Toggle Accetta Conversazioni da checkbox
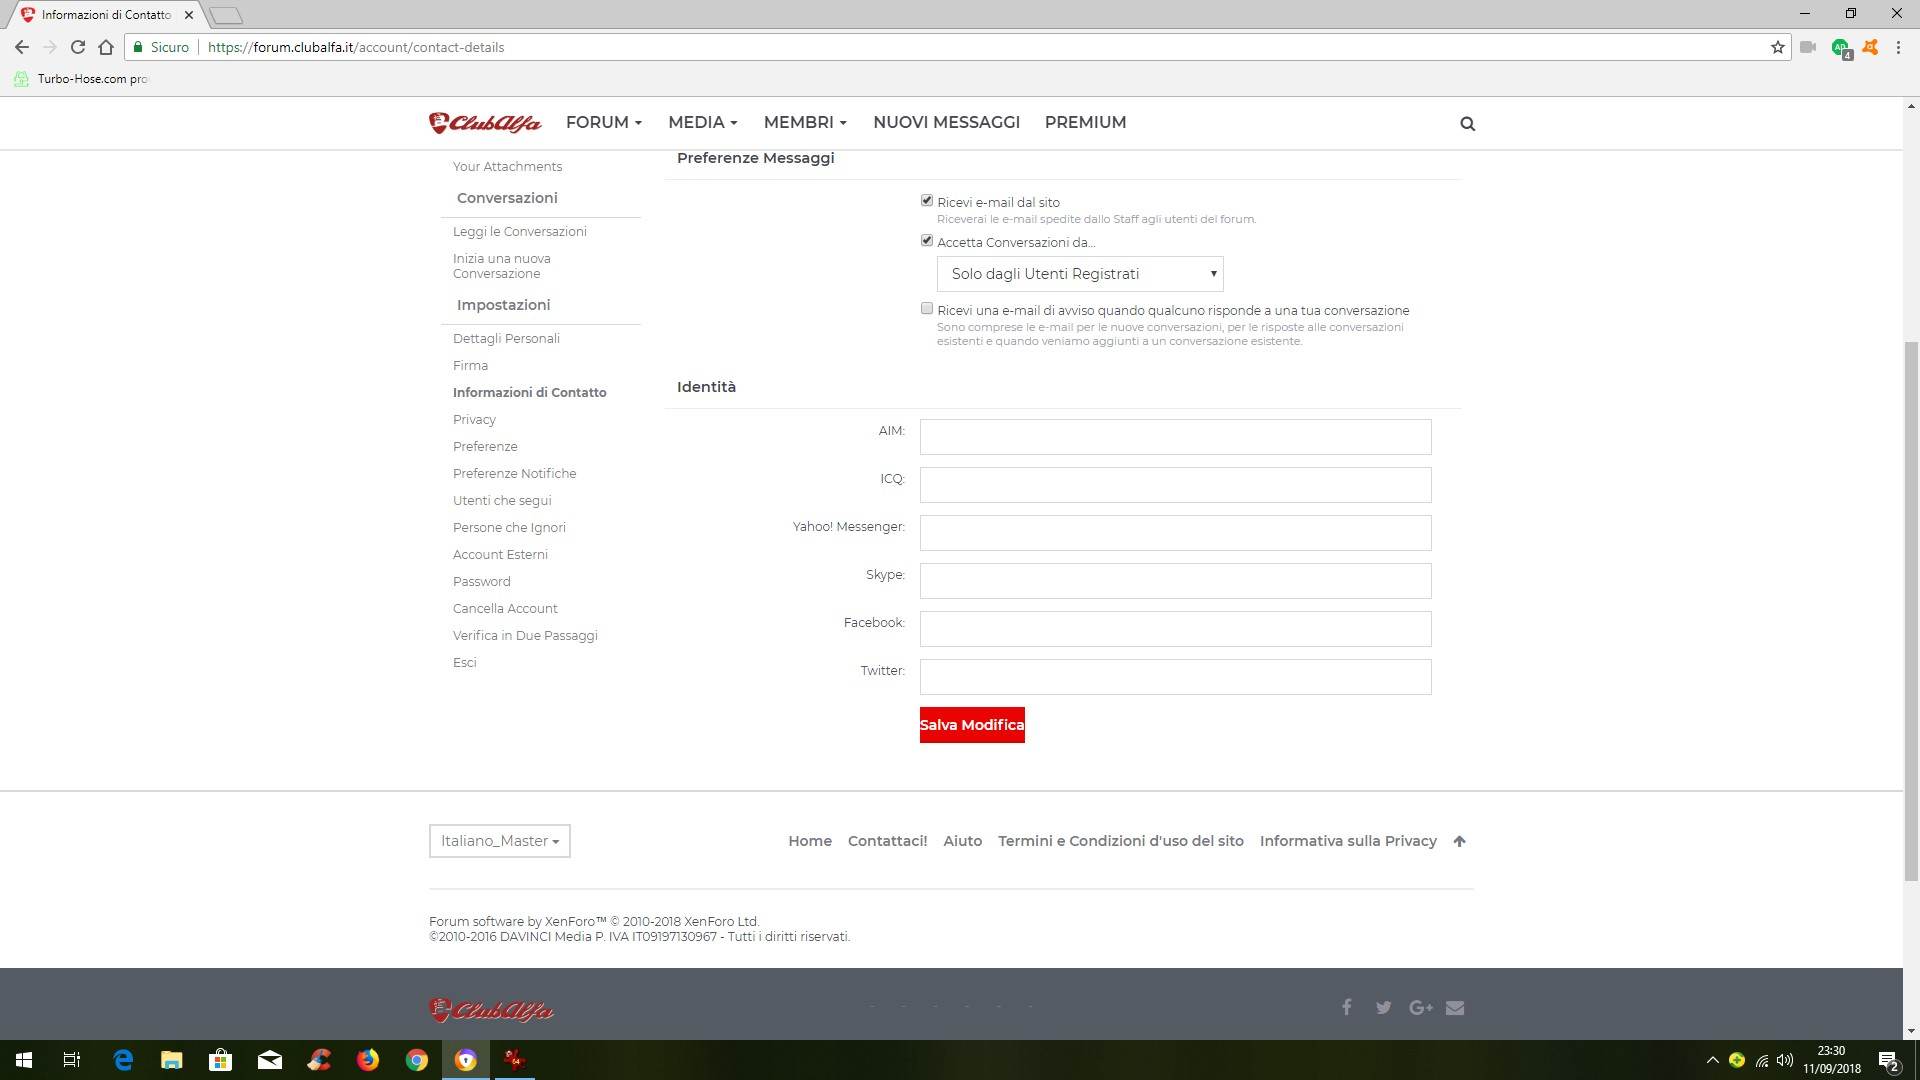 point(927,241)
